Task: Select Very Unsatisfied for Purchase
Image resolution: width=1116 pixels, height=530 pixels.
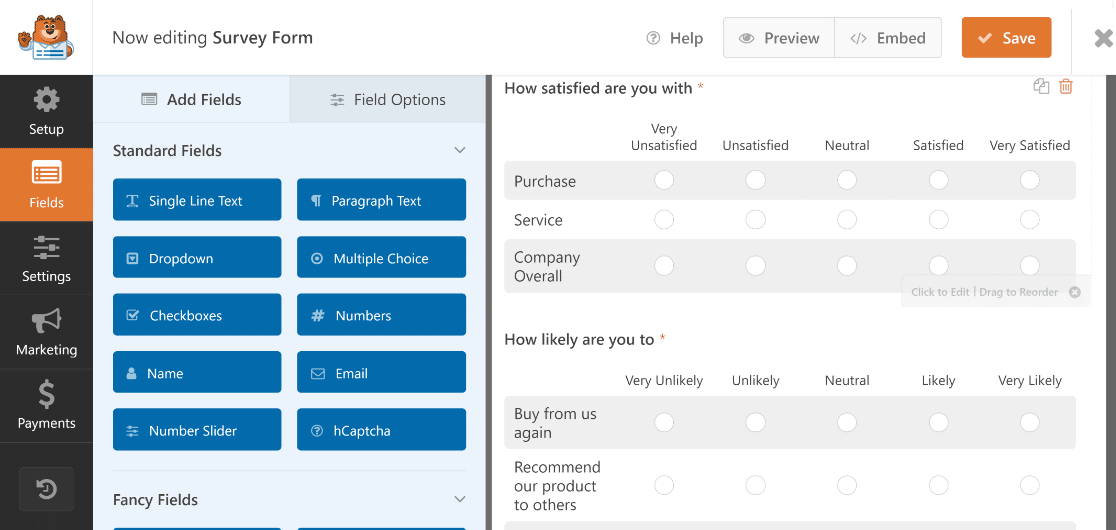Action: pos(664,180)
